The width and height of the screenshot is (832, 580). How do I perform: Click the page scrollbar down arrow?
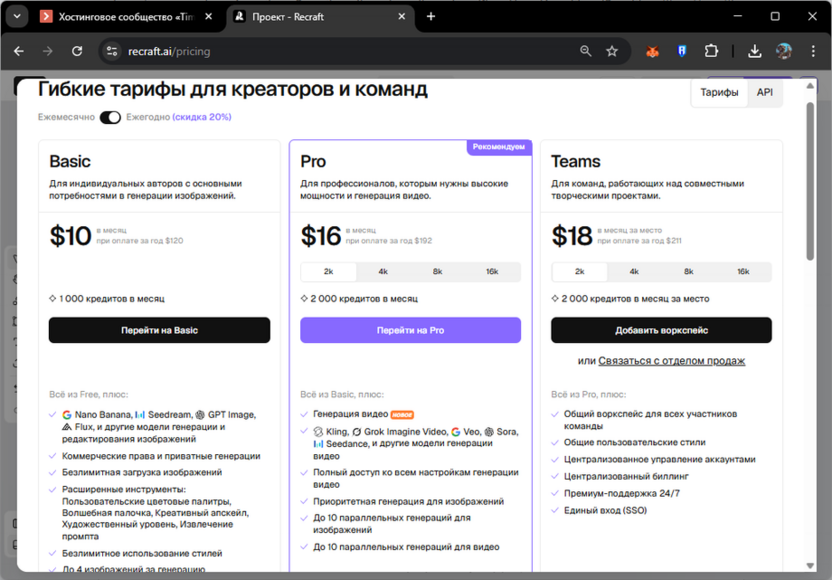(x=810, y=565)
